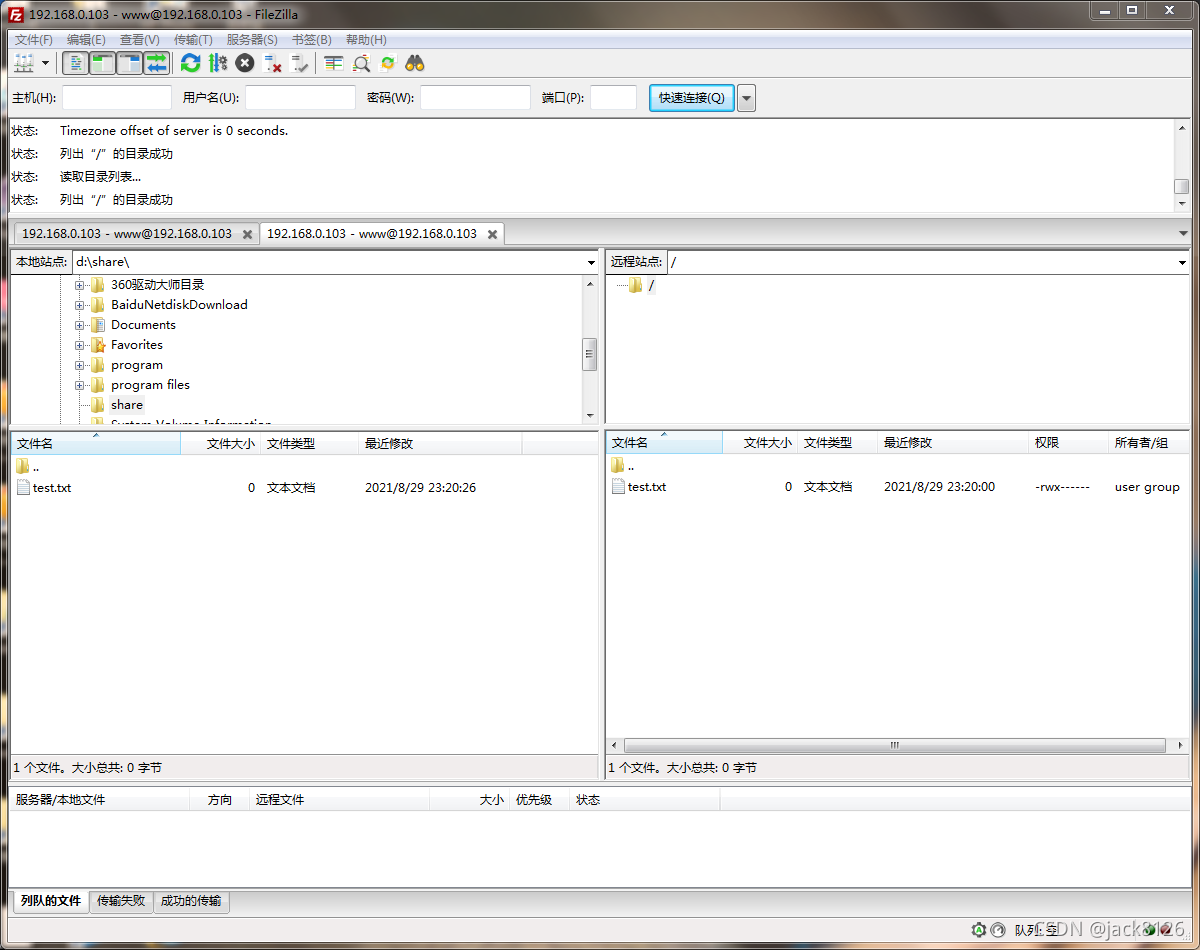Cancel current operation icon
Screen dimensions: 1200x950
245,63
